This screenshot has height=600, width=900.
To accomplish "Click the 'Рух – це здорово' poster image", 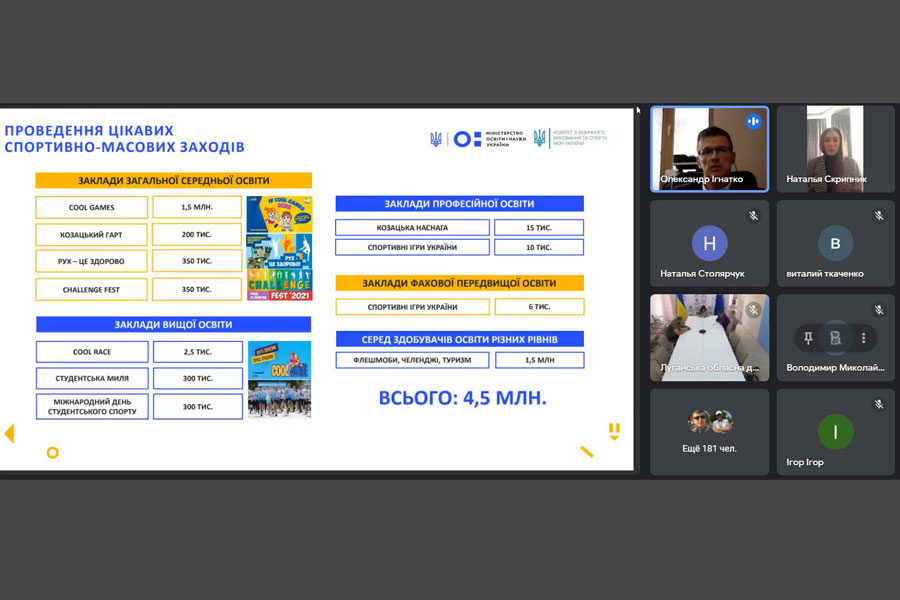I will pos(280,251).
